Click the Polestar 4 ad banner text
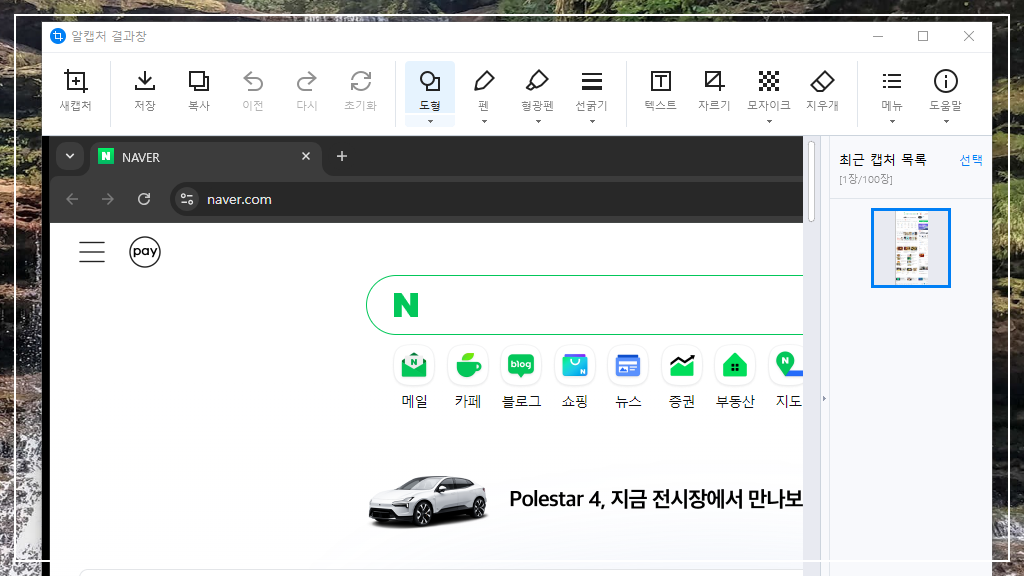 pyautogui.click(x=656, y=499)
